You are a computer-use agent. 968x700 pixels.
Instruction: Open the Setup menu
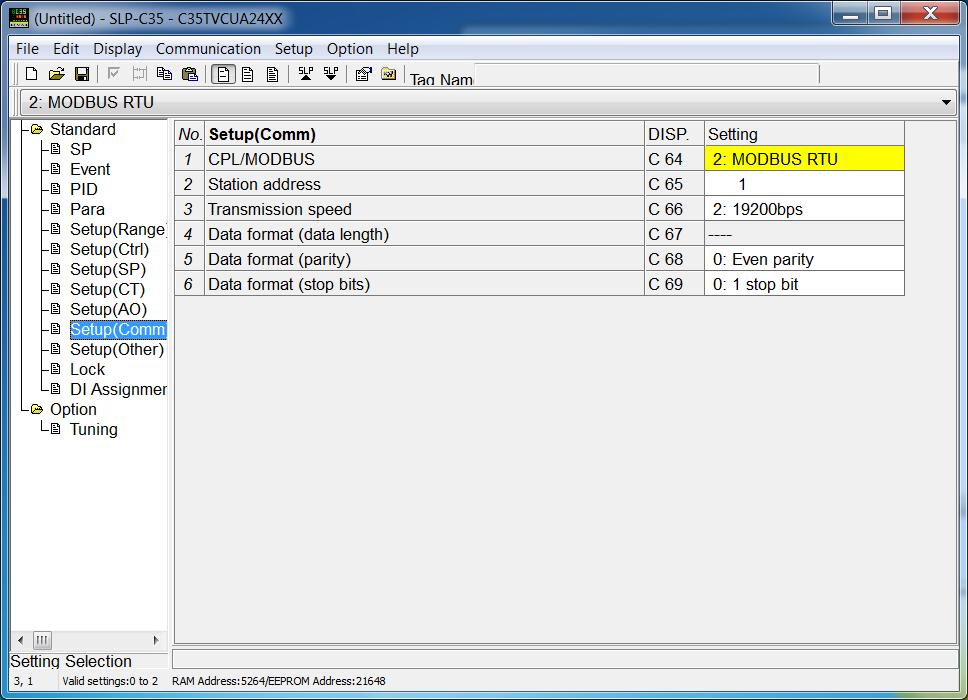coord(293,49)
